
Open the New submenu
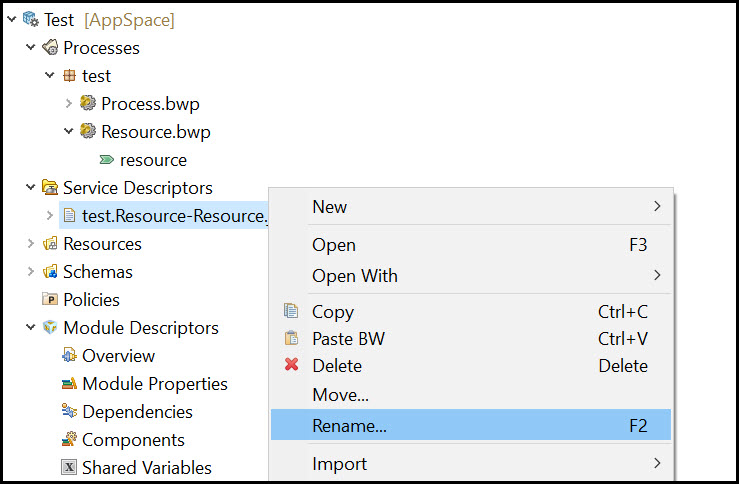(x=470, y=207)
